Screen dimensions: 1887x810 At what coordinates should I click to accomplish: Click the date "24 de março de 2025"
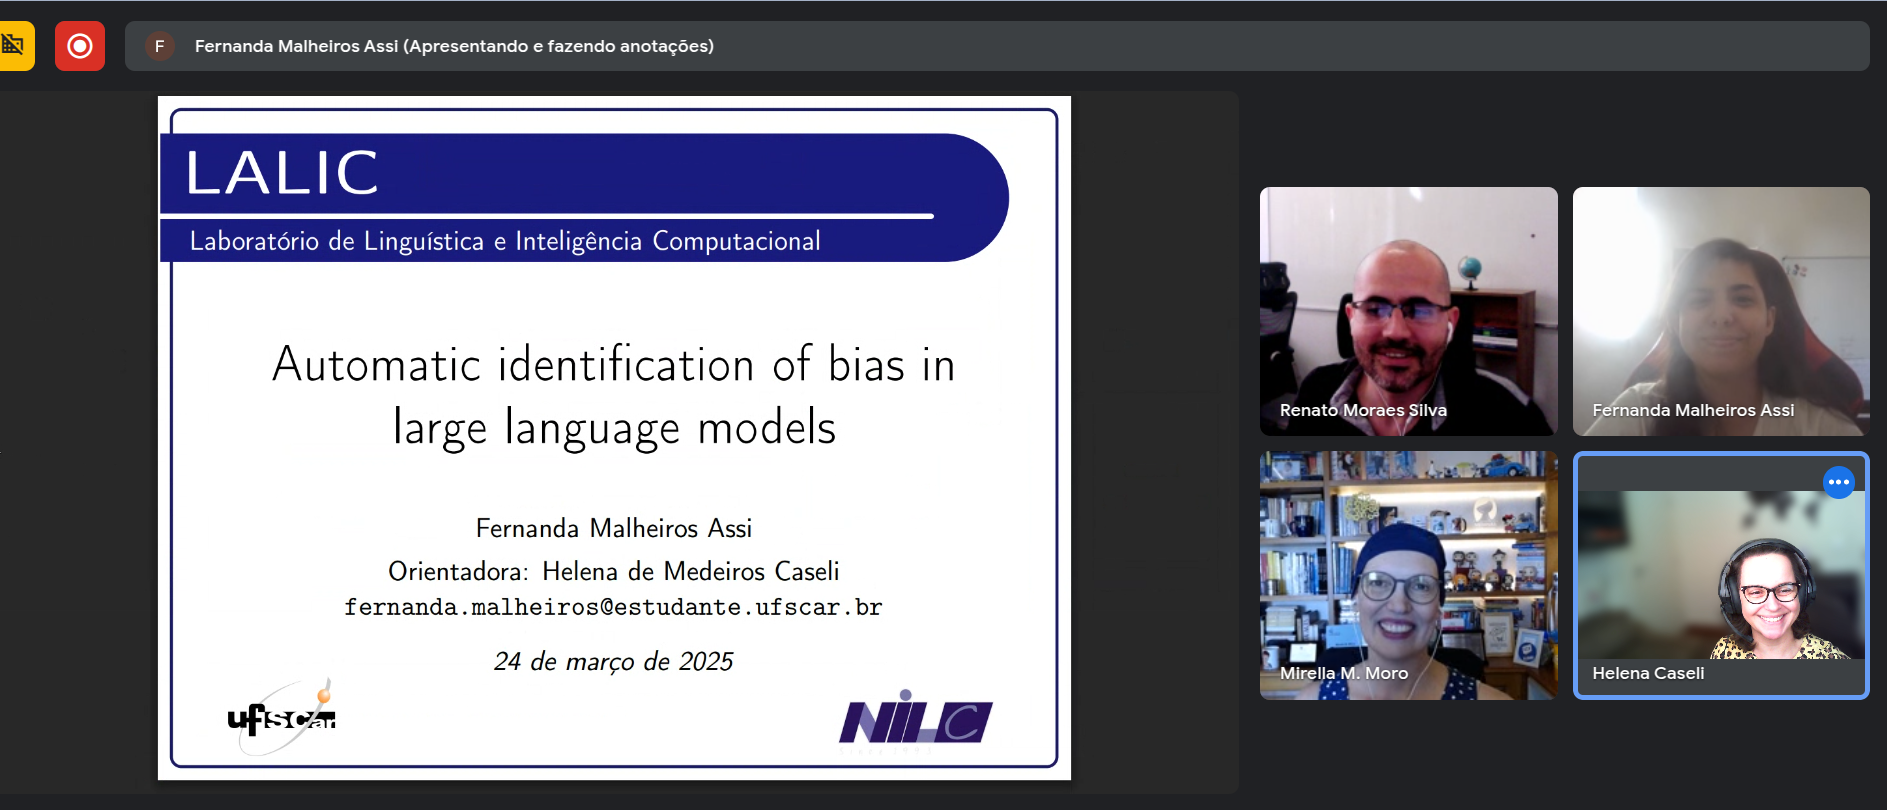(x=613, y=661)
